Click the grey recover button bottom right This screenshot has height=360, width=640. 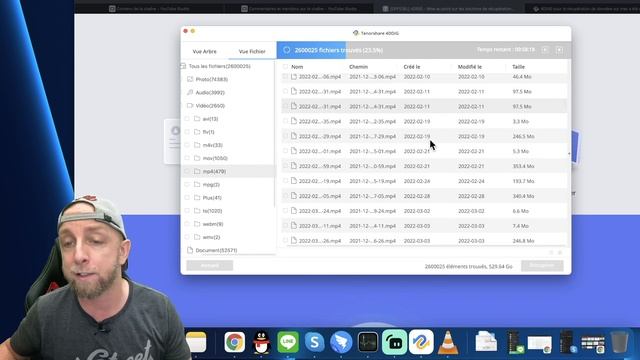pyautogui.click(x=542, y=265)
